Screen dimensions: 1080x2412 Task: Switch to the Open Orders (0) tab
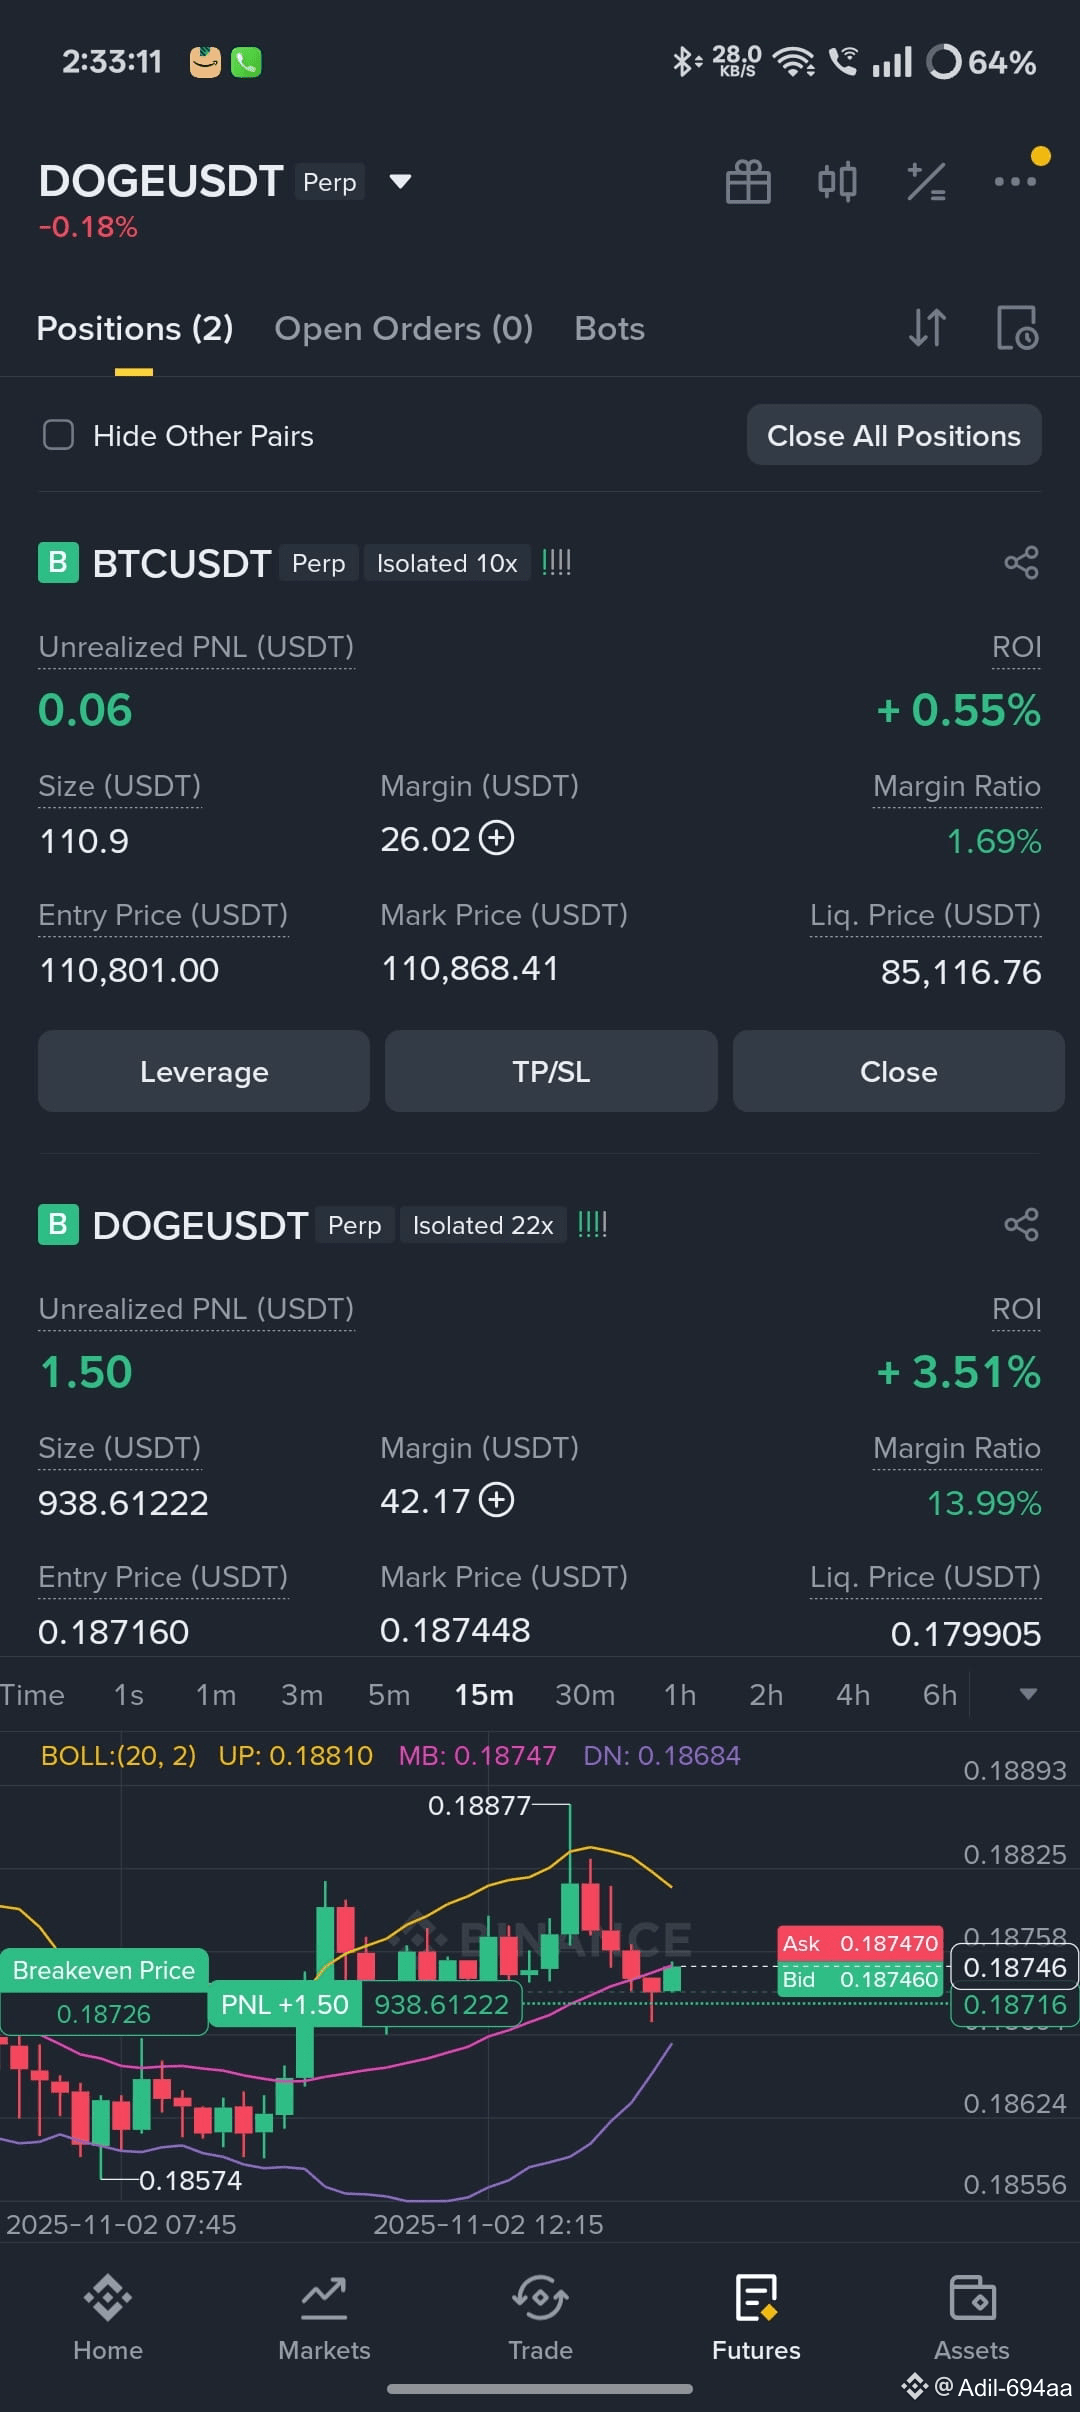click(x=404, y=328)
